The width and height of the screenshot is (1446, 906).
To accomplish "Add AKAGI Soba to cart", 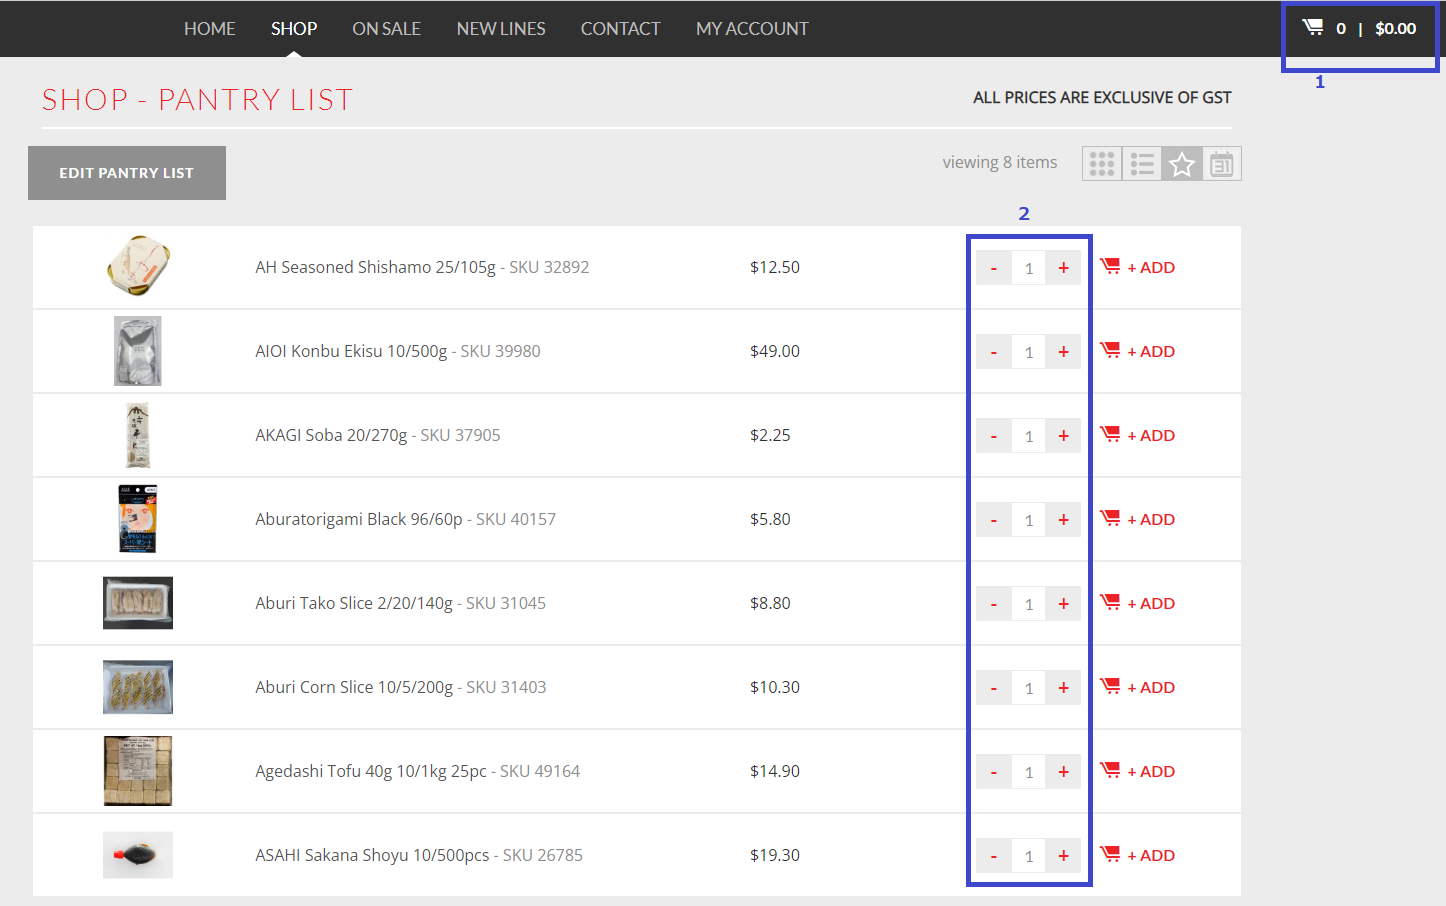I will tap(1138, 435).
